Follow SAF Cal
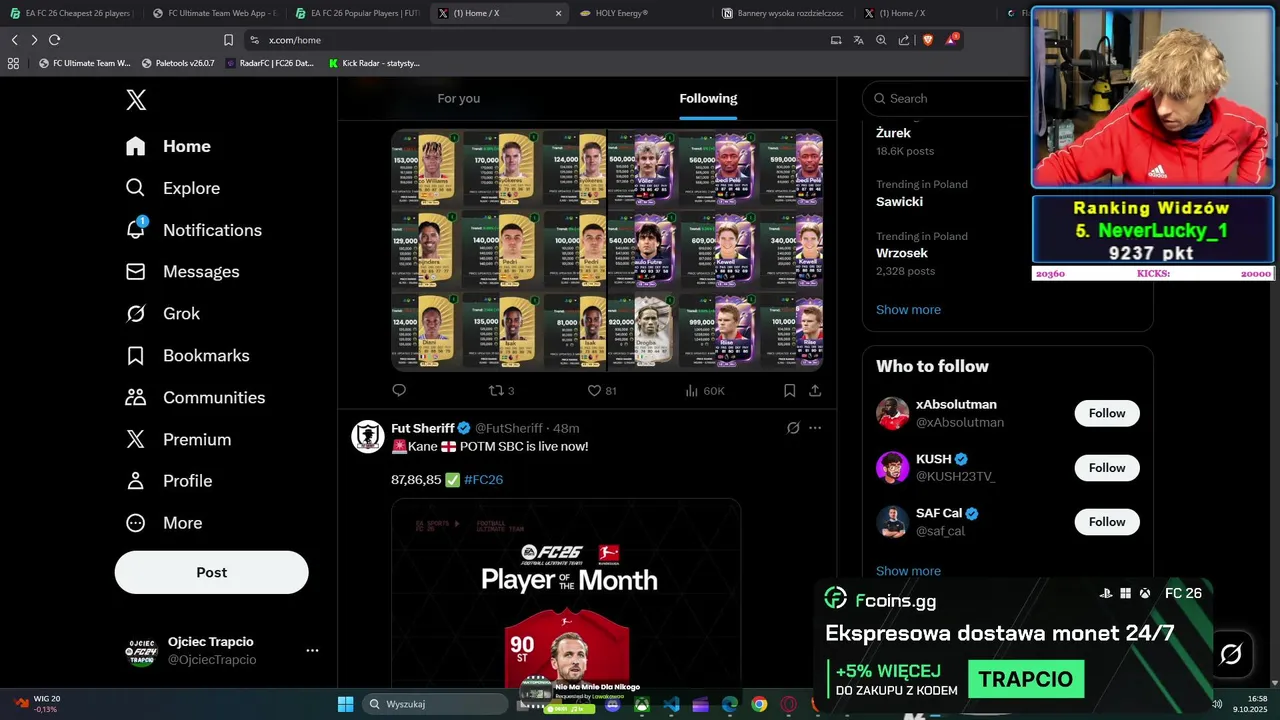Image resolution: width=1280 pixels, height=720 pixels. coord(1107,522)
